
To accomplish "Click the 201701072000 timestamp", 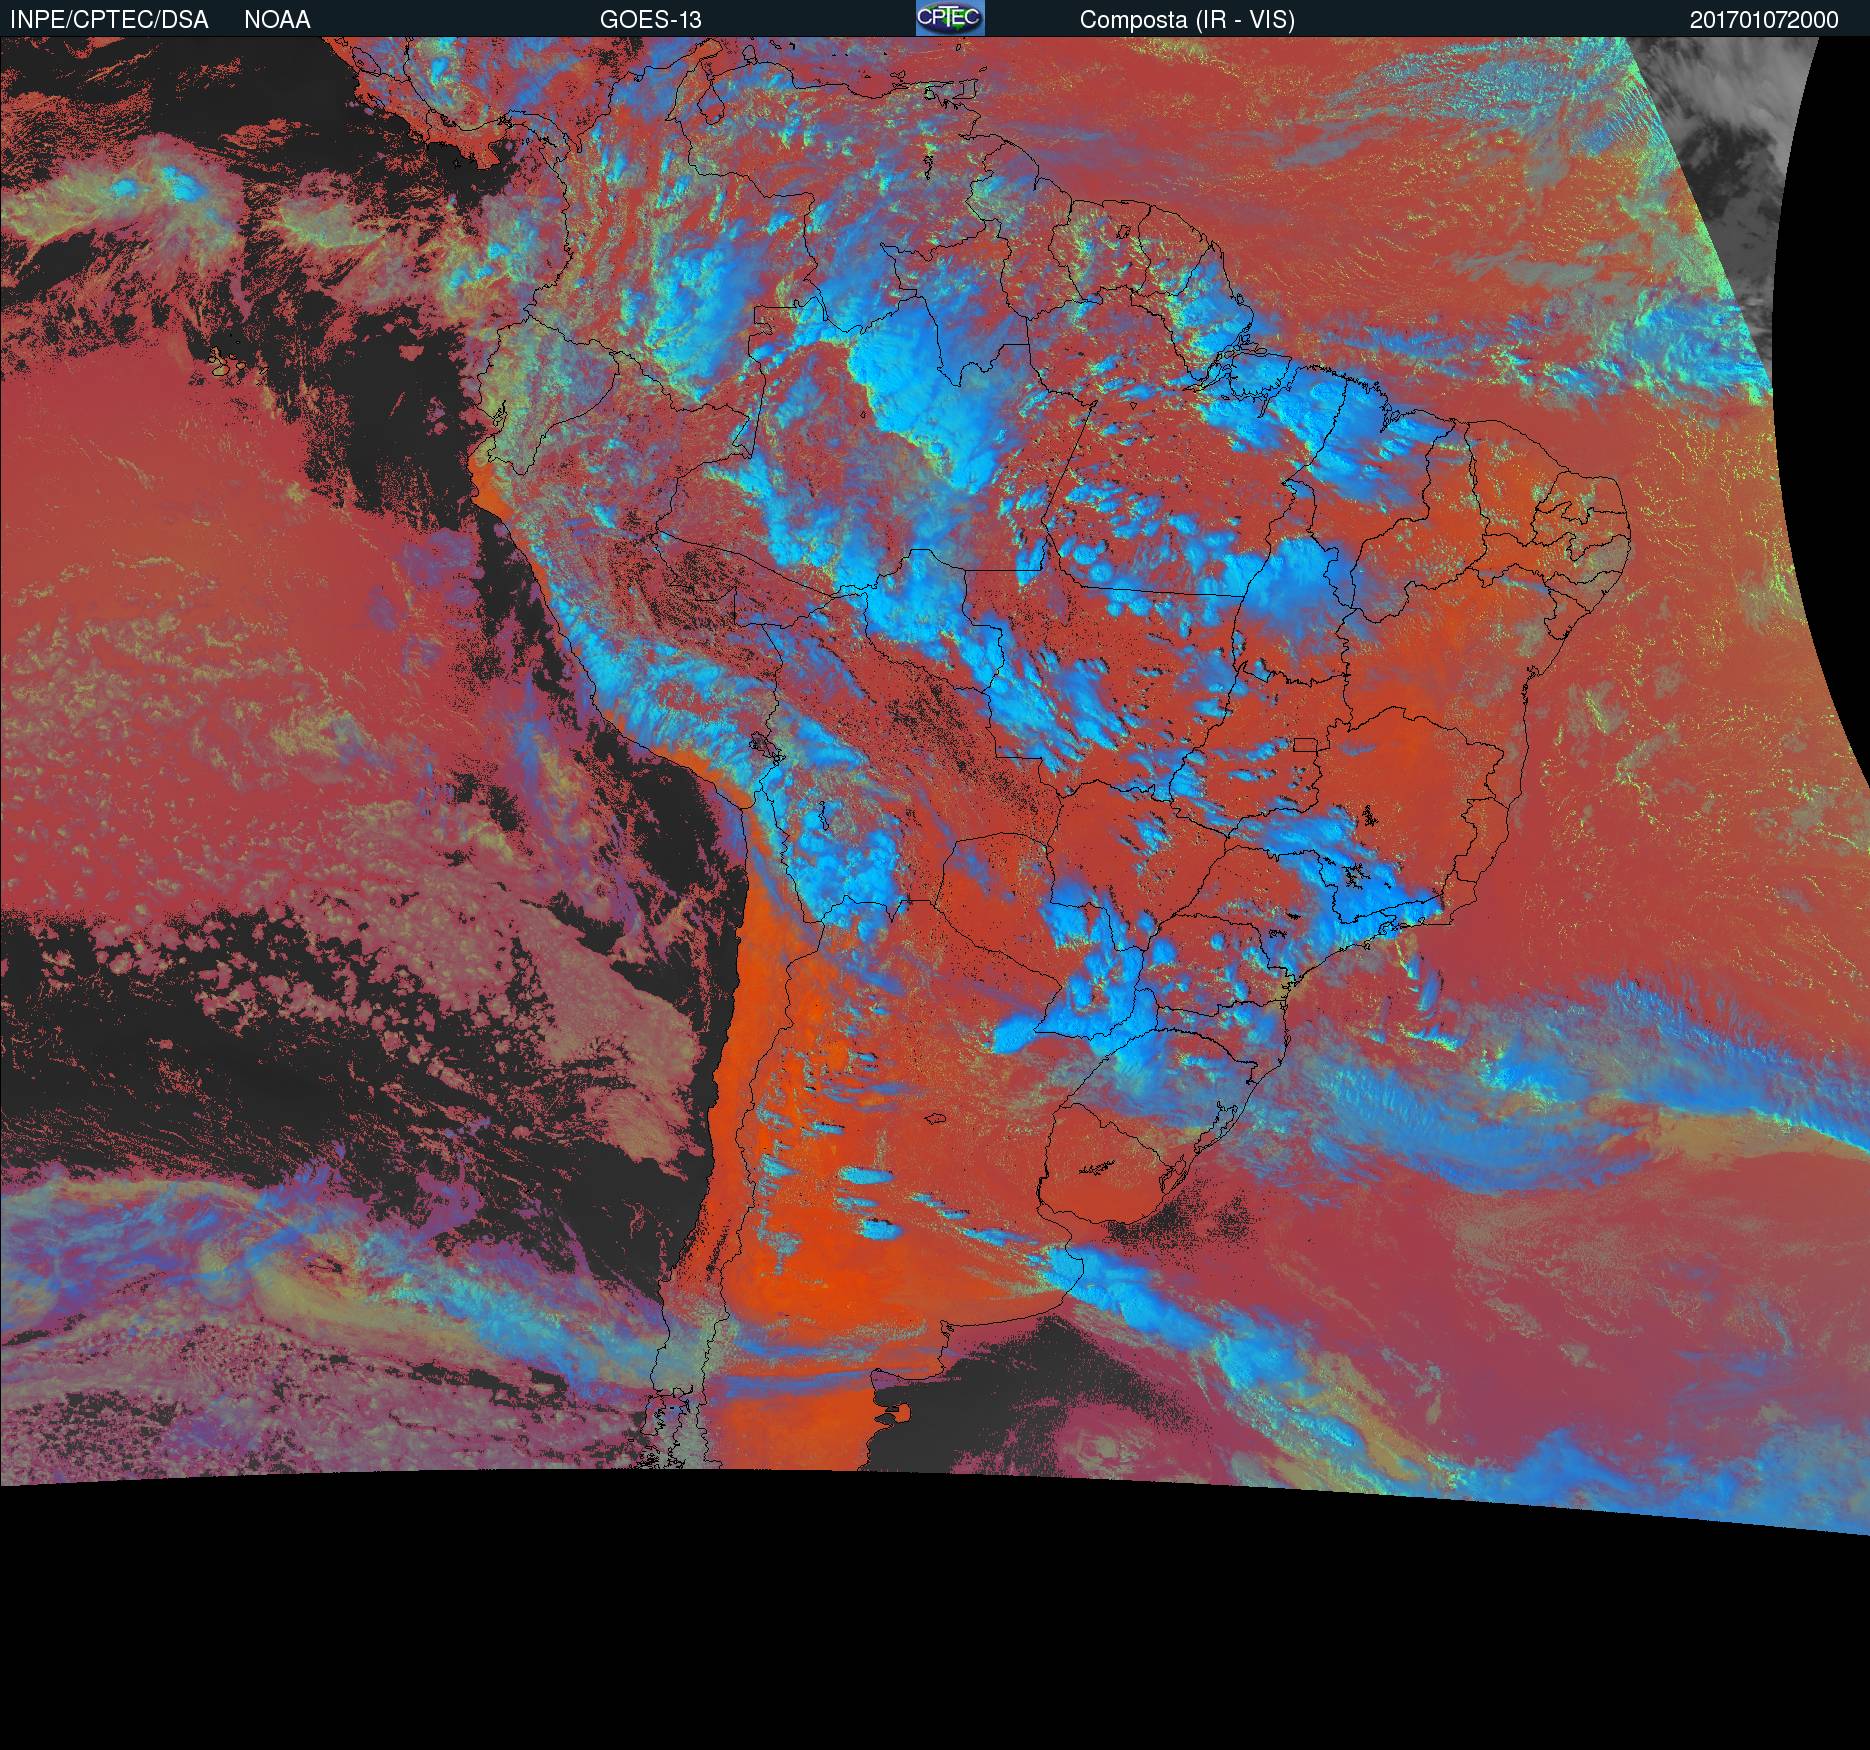I will [1764, 20].
